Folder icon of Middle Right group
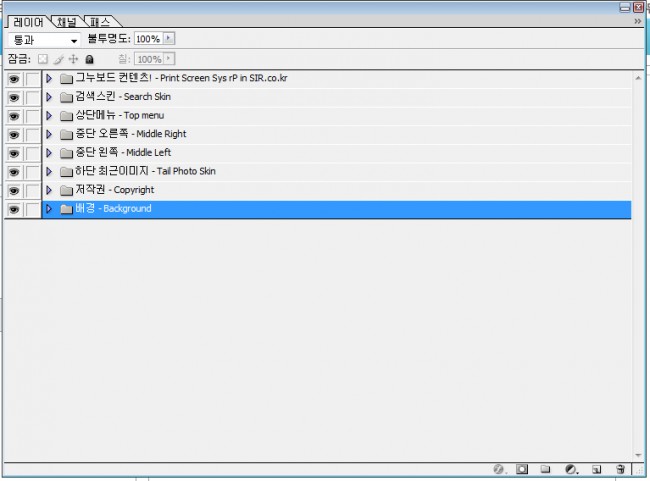650x481 pixels. point(66,134)
